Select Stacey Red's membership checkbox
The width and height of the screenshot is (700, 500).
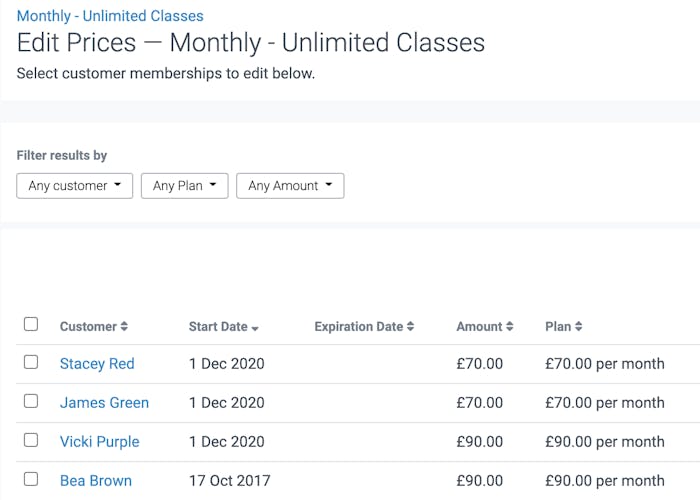point(31,362)
